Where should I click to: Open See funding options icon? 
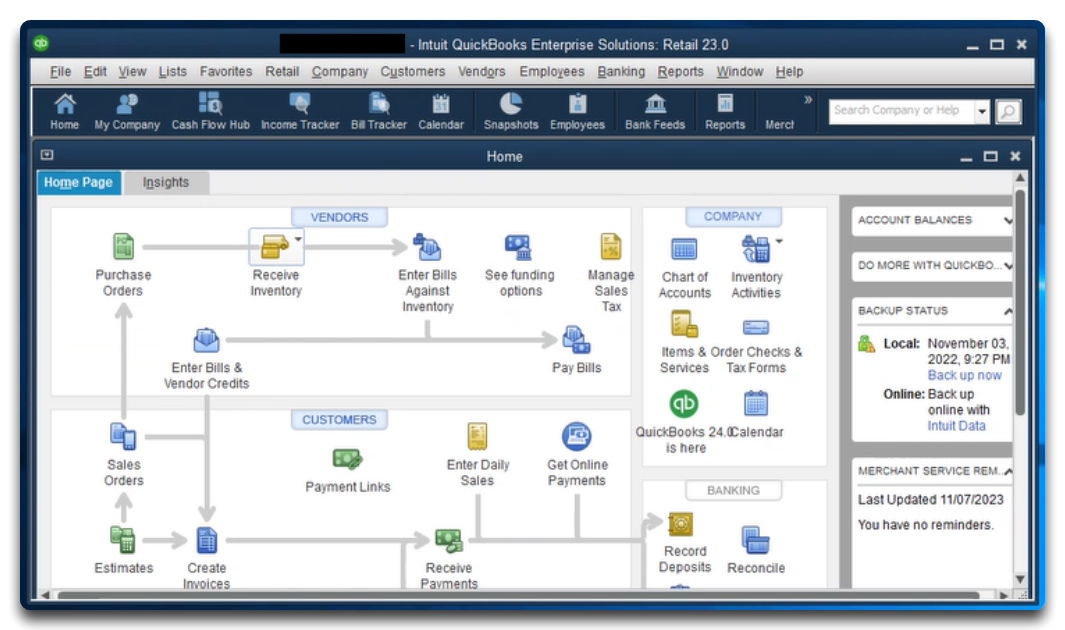pyautogui.click(x=518, y=247)
